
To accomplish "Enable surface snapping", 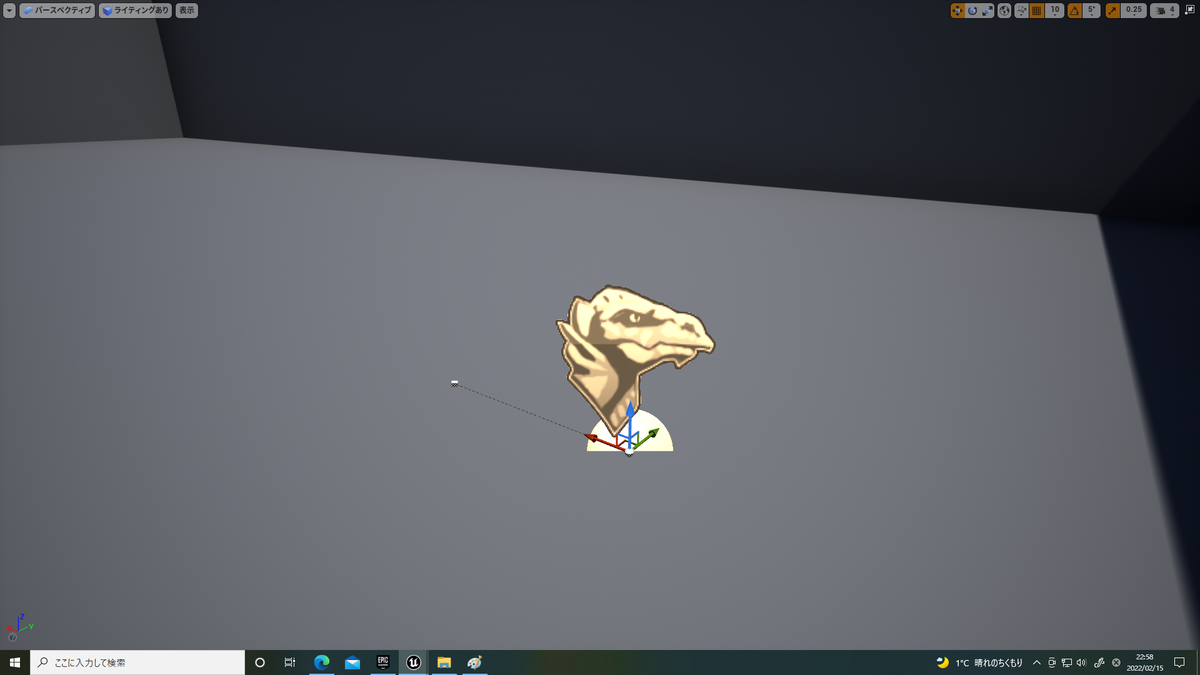I will click(1019, 9).
